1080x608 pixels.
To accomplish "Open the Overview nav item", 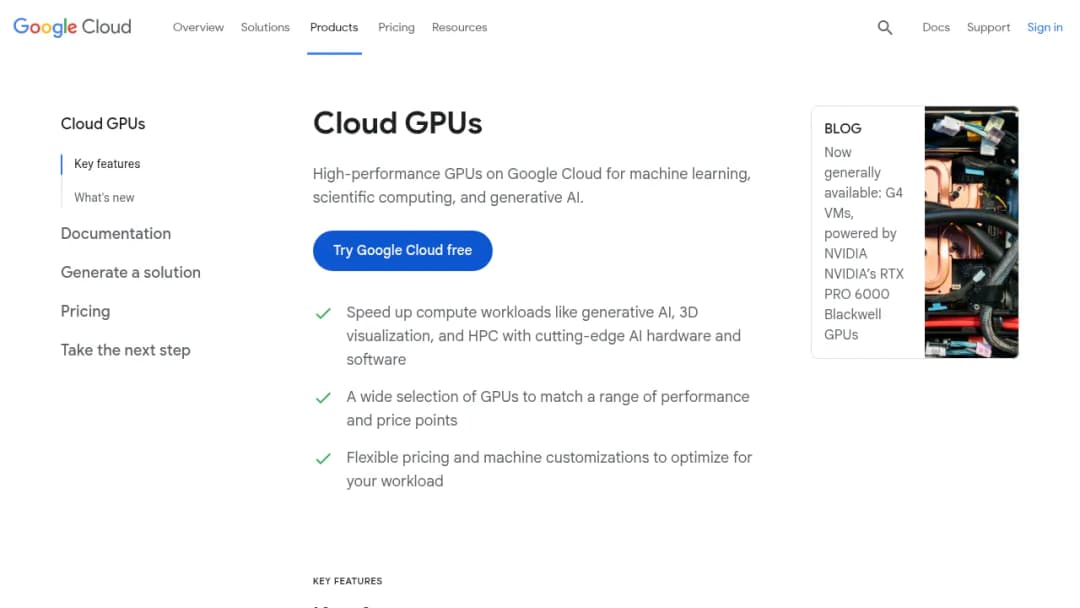I will pos(198,28).
